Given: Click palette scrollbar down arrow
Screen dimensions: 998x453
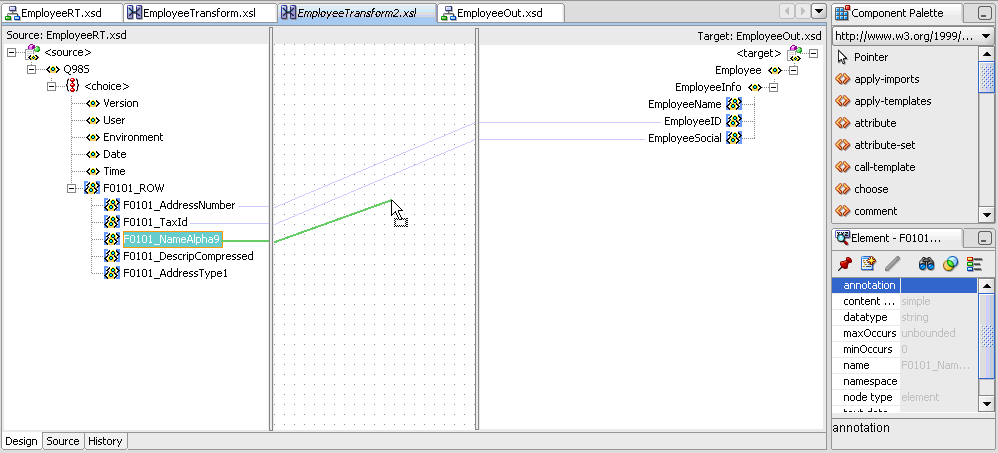Looking at the screenshot, I should 986,214.
